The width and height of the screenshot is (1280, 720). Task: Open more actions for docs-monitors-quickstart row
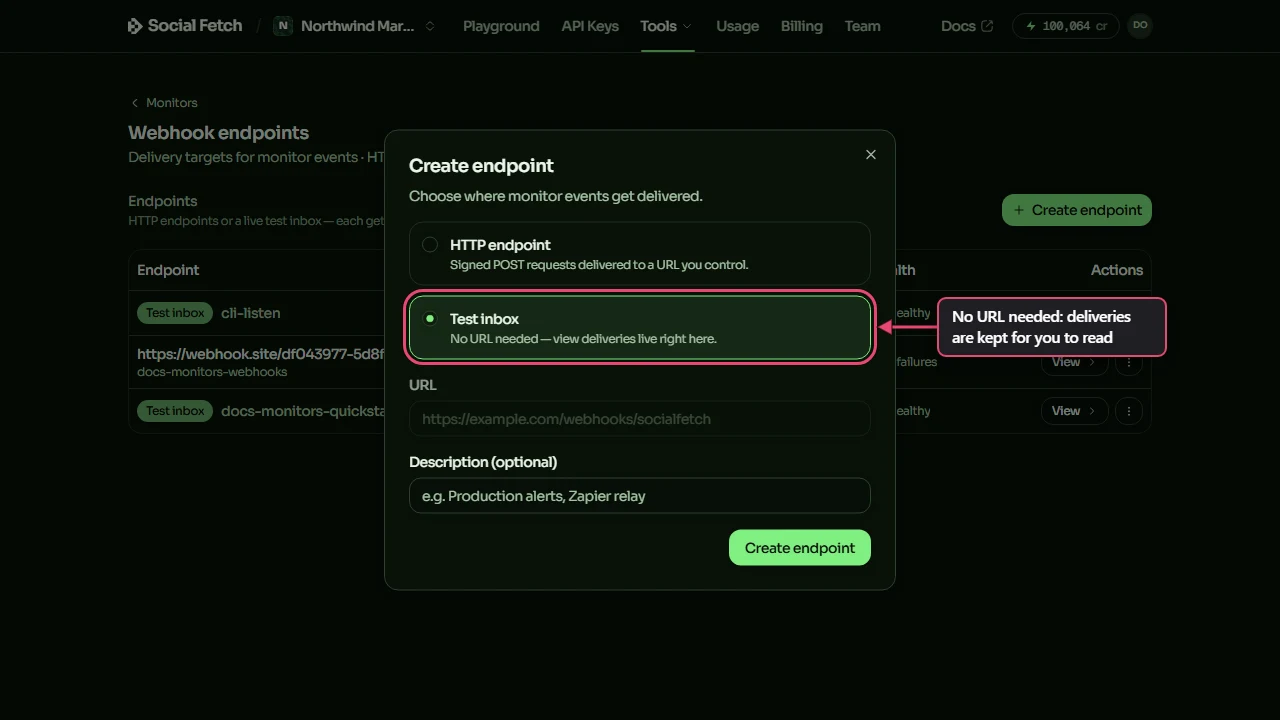coord(1129,411)
